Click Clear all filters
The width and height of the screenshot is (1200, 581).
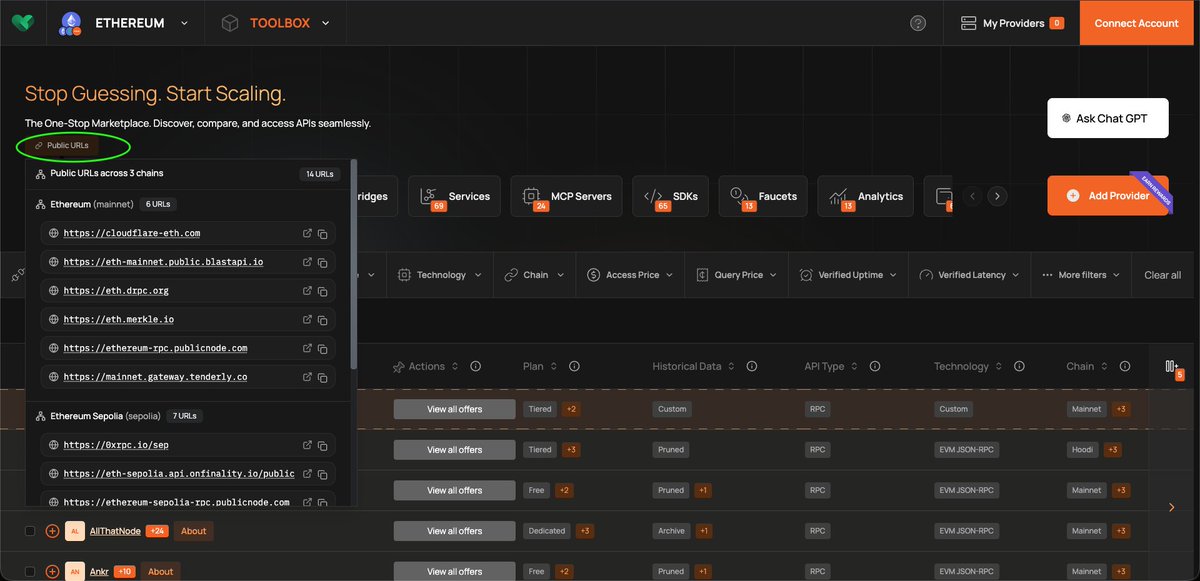coord(1162,275)
